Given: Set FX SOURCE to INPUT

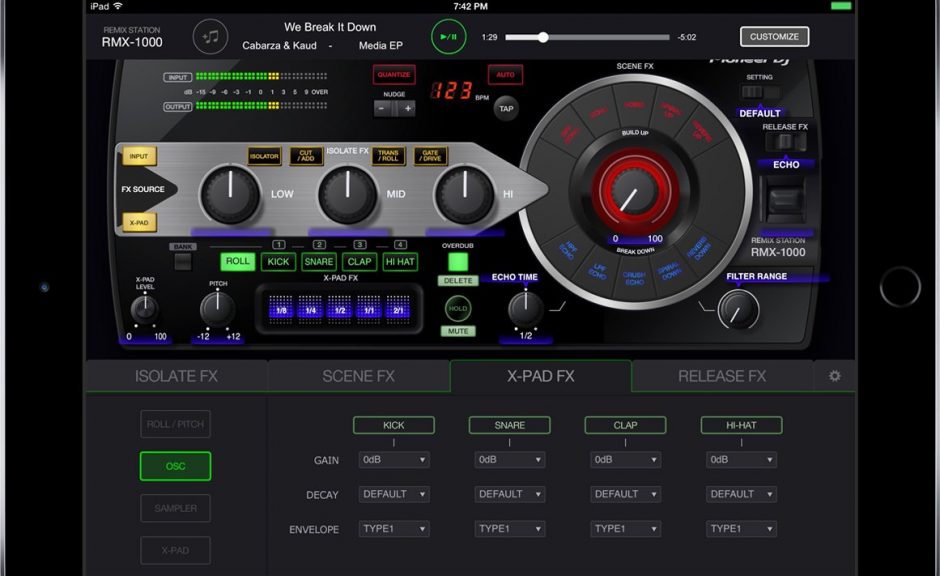Looking at the screenshot, I should tap(139, 156).
